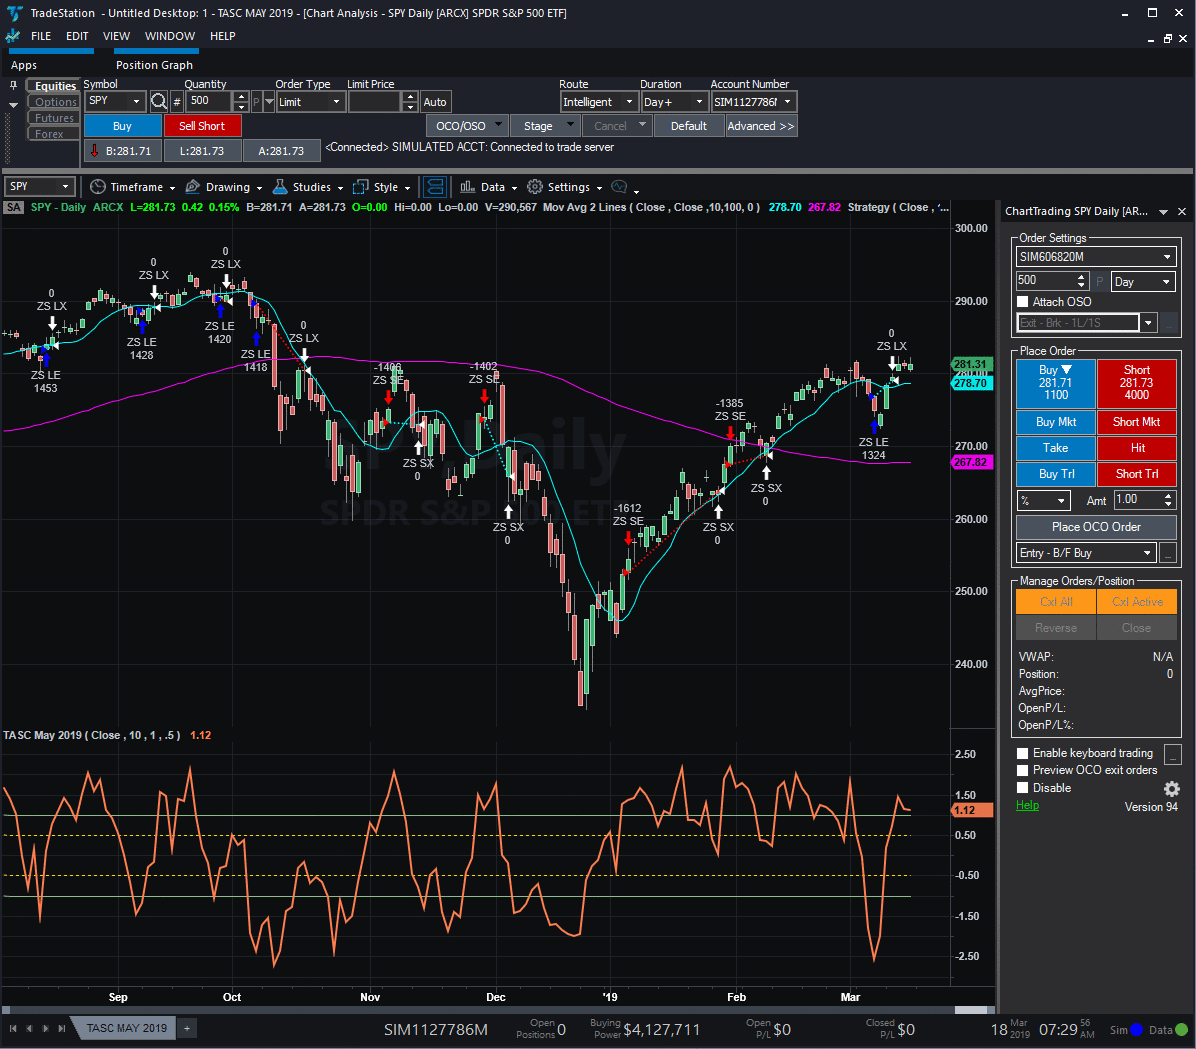The width and height of the screenshot is (1196, 1049).
Task: Select the Drawing pencil icon
Action: tap(192, 187)
